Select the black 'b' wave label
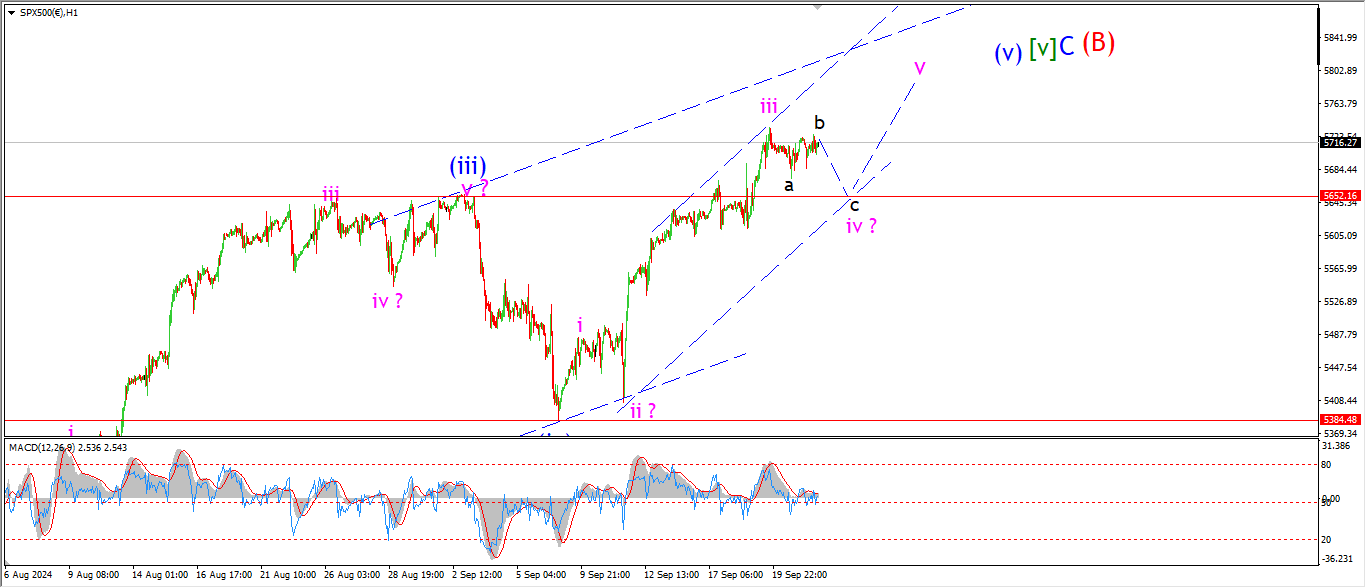 819,122
